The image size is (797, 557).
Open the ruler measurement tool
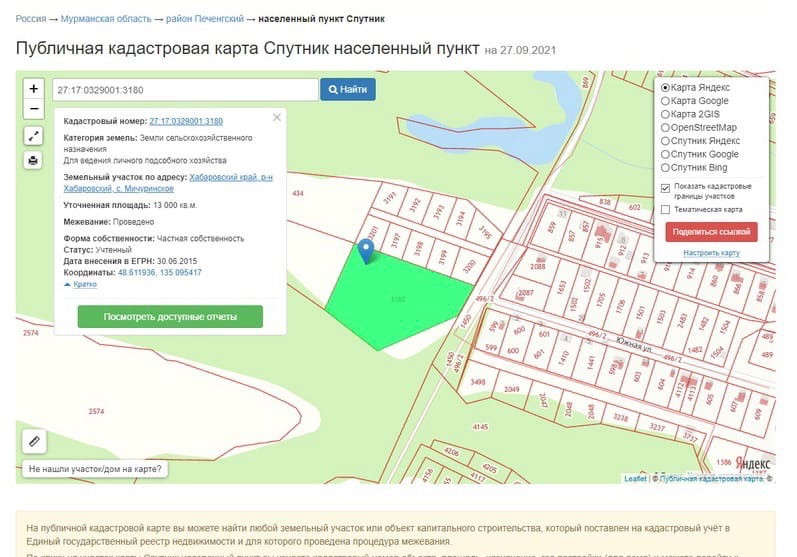34,441
